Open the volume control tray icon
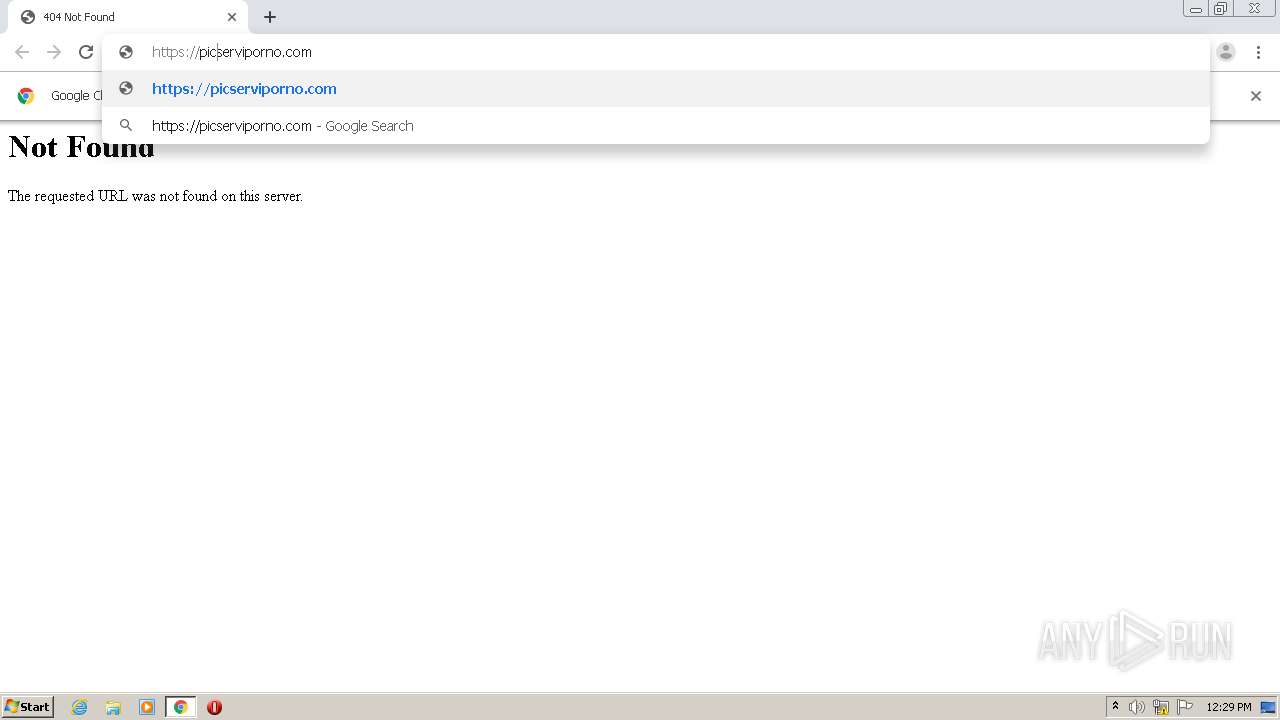 point(1137,707)
